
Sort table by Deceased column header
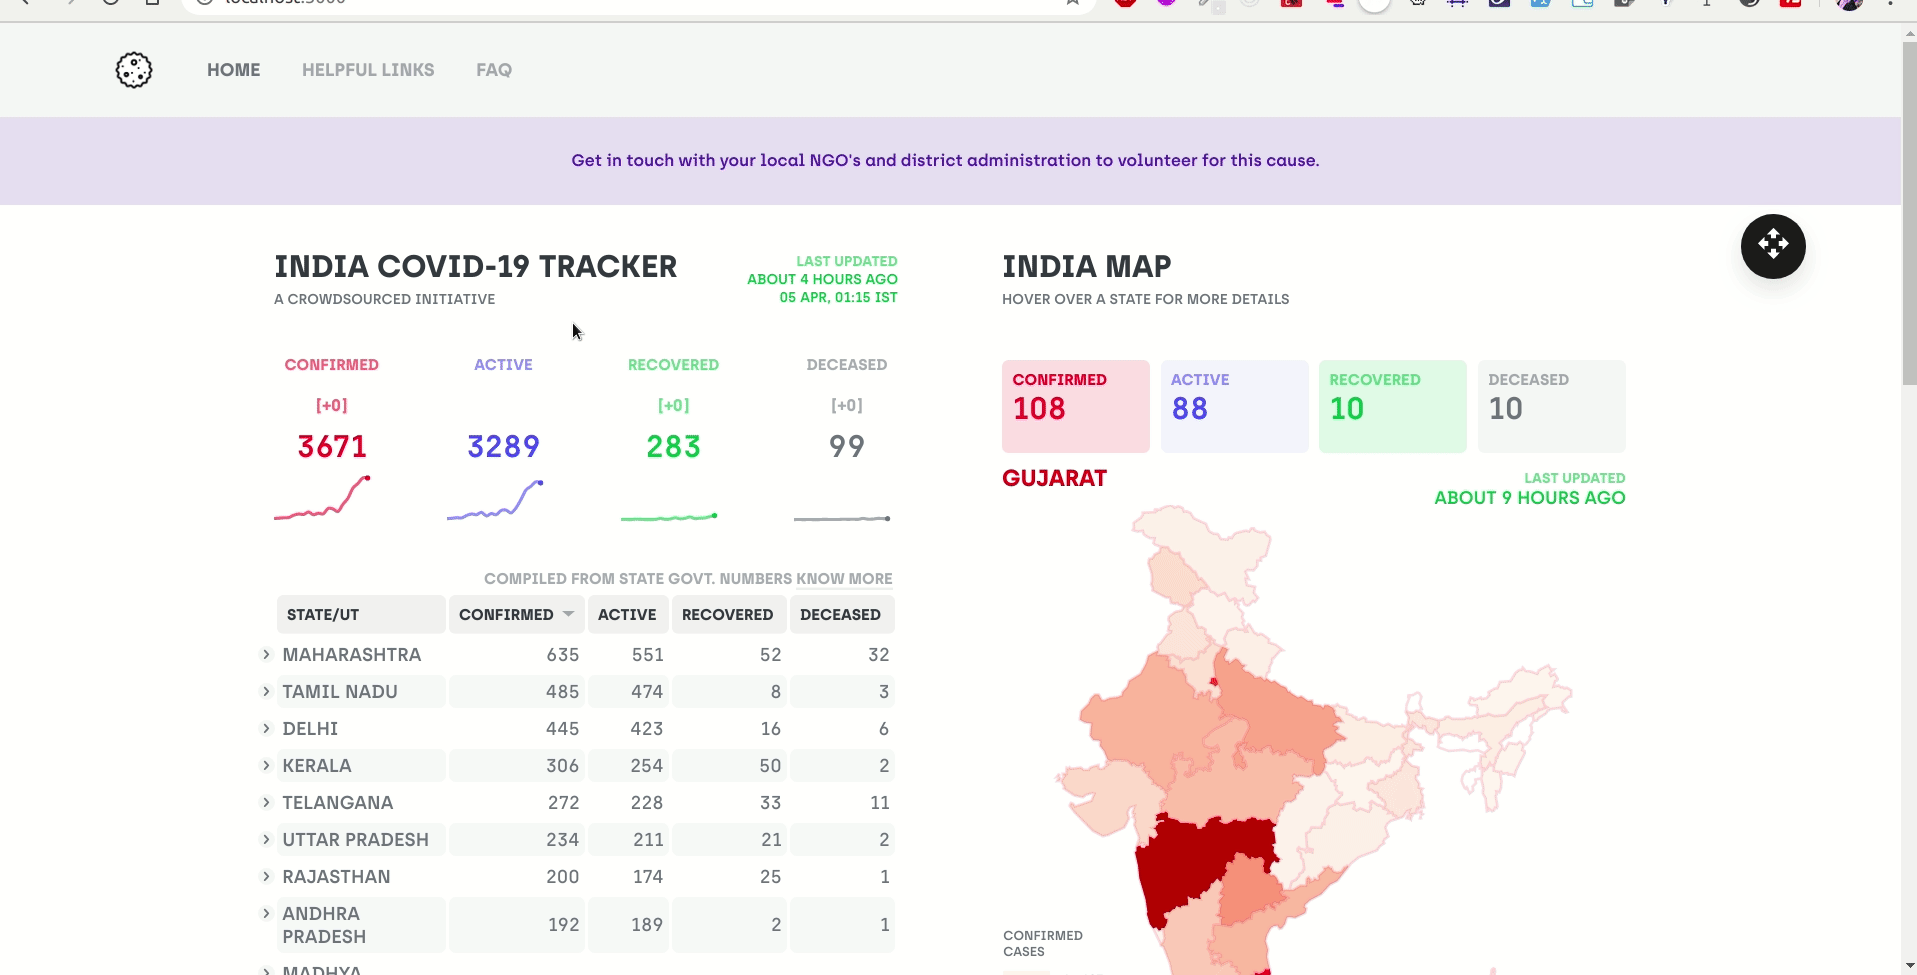pos(841,614)
